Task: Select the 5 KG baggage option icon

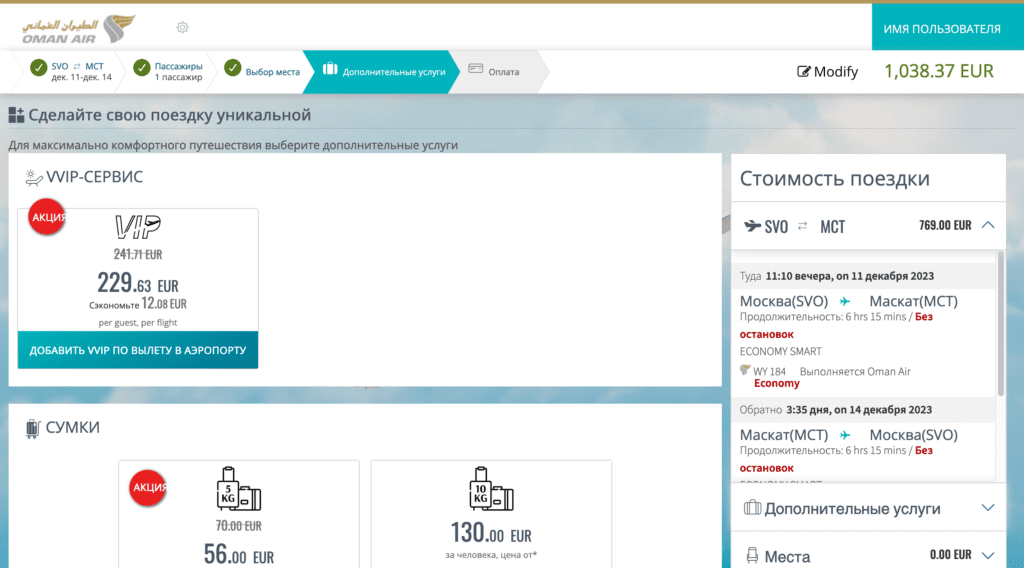Action: point(238,488)
